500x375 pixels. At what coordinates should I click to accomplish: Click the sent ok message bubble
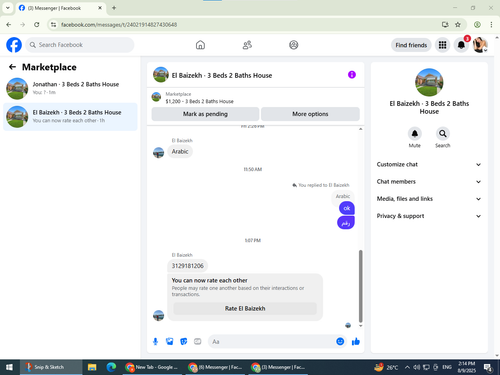347,208
